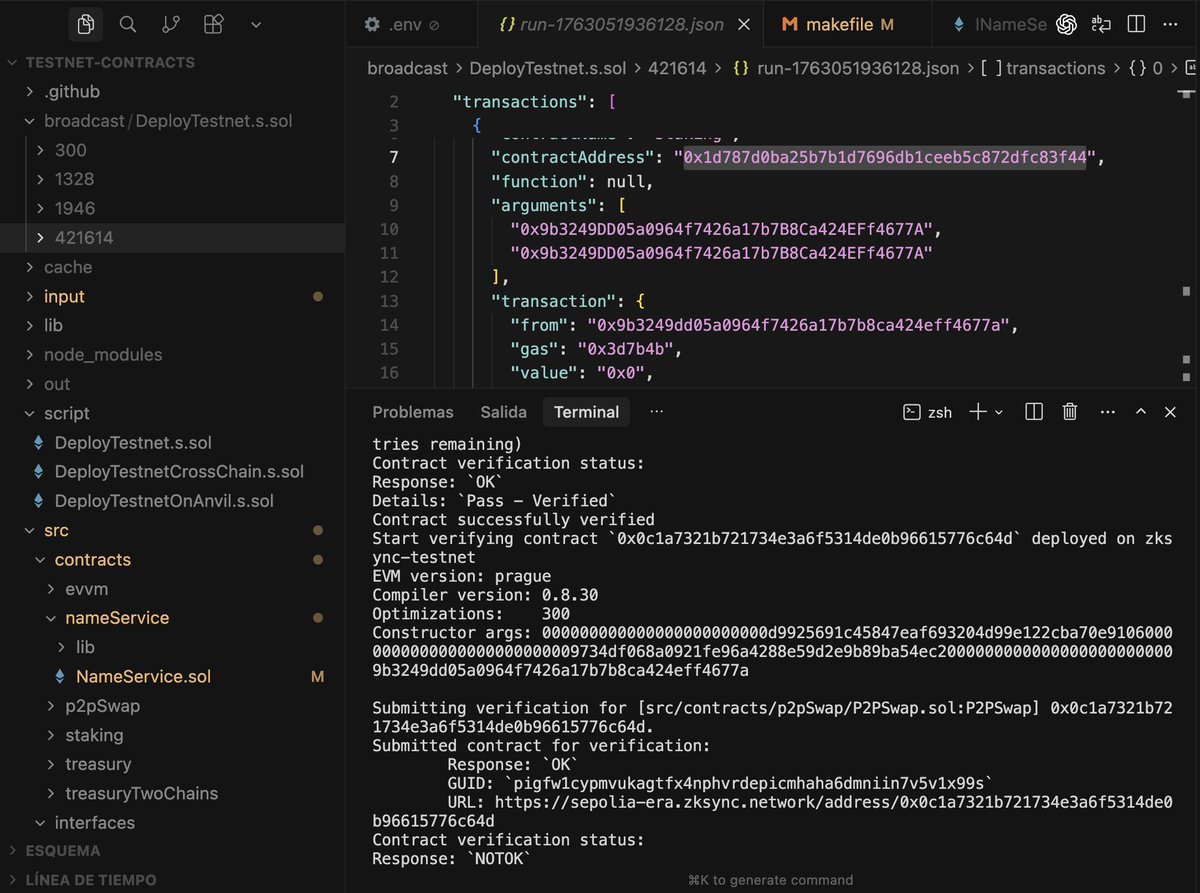Open the Source Control view icon

[171, 24]
